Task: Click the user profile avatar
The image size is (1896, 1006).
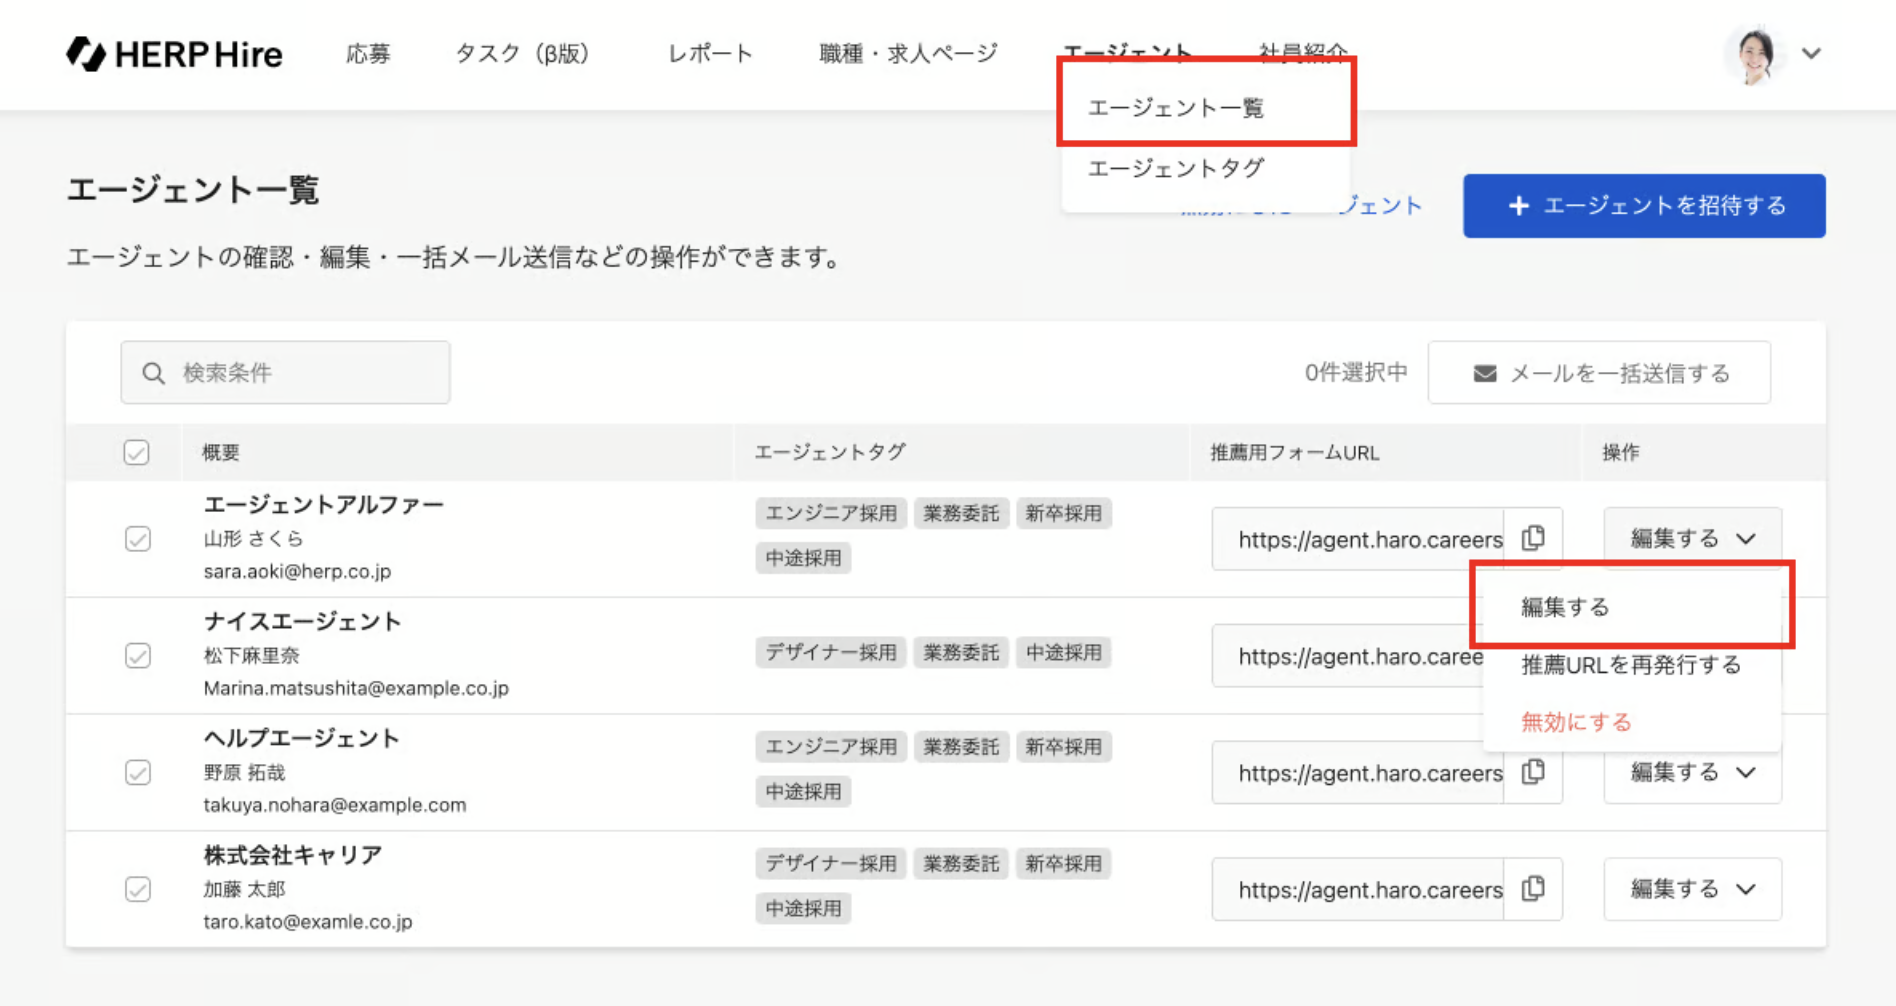Action: (1753, 54)
